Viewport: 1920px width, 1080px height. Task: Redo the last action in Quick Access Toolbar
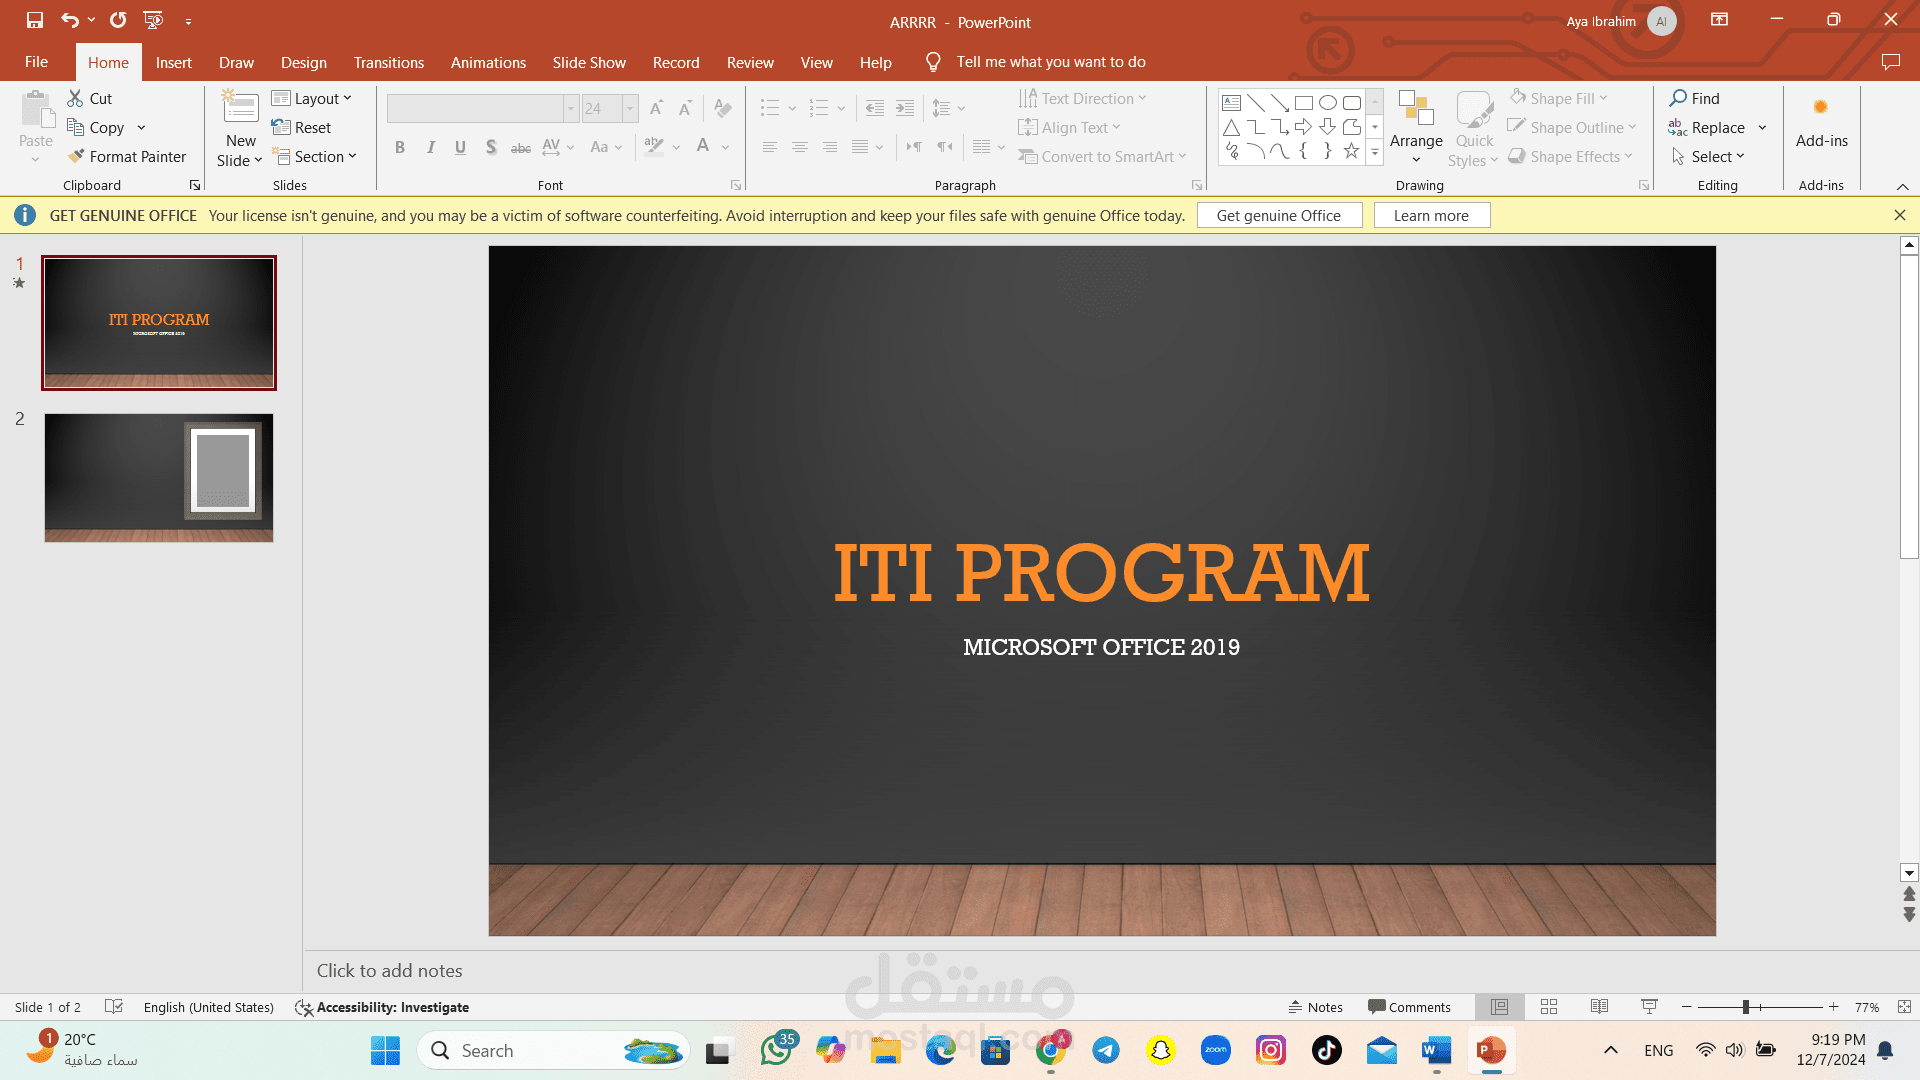pos(118,20)
